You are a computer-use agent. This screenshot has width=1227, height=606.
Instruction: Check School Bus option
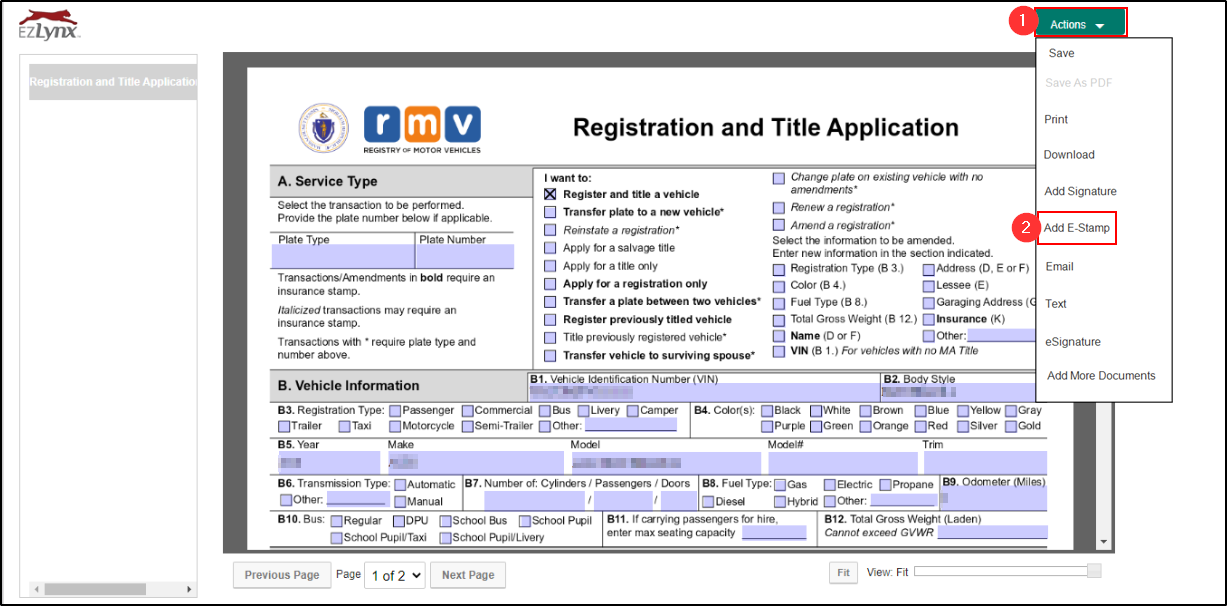(445, 520)
